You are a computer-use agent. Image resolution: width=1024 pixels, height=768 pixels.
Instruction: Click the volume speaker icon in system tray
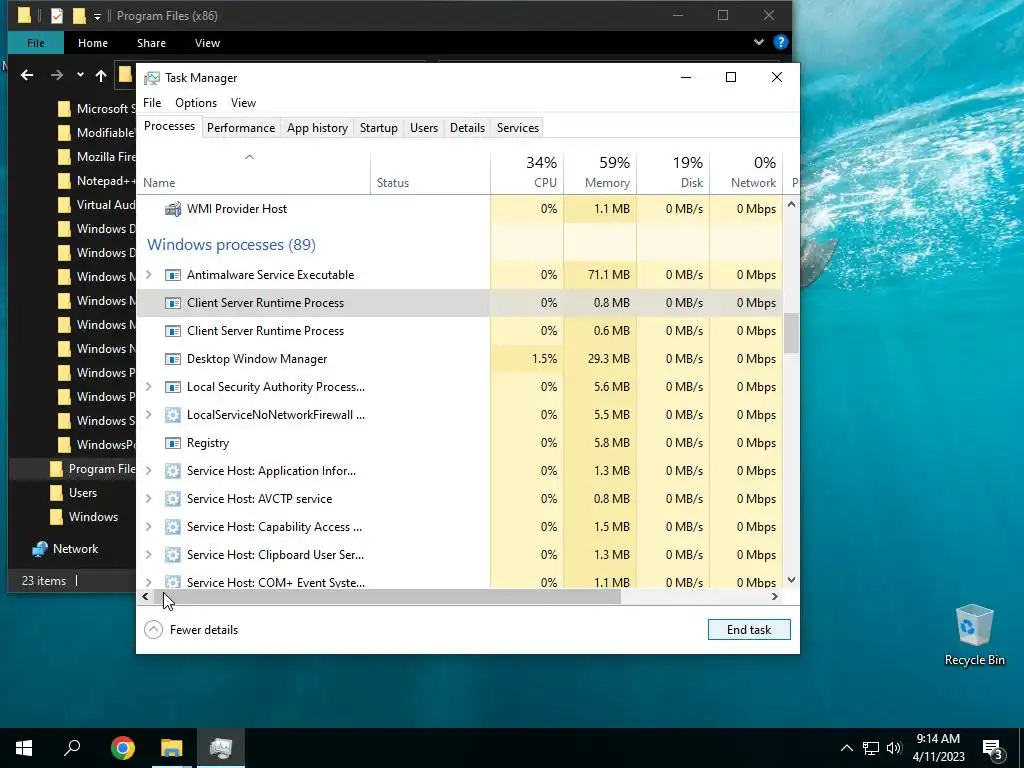point(894,748)
